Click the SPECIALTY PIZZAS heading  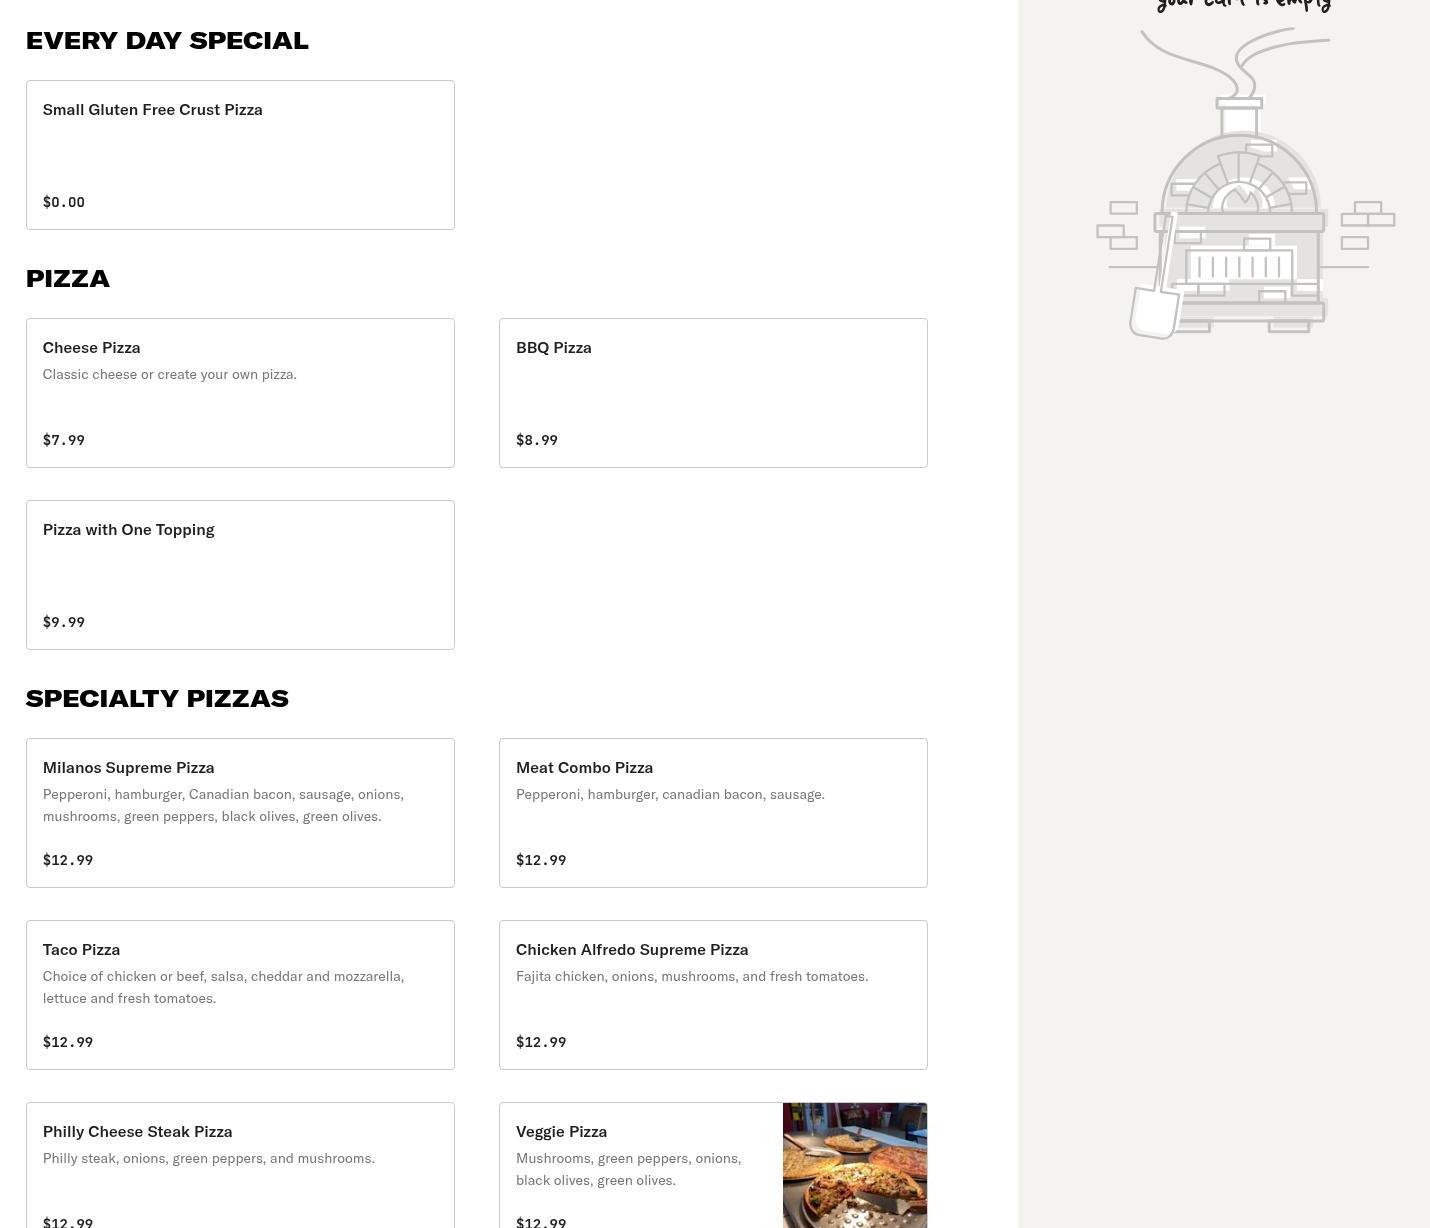coord(157,699)
